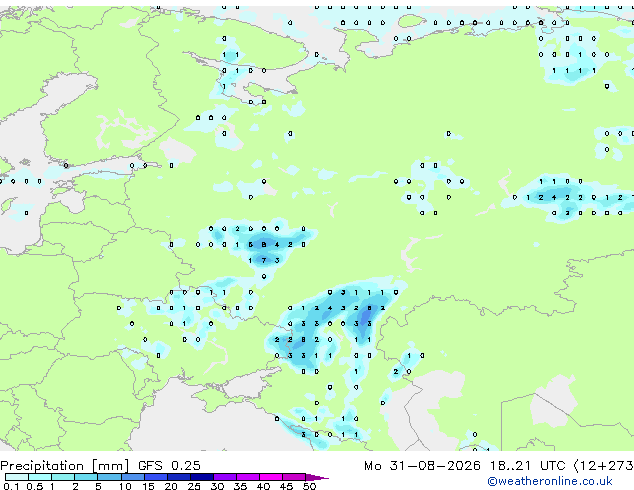Screen dimensions: 634x490
Task: Click the 10–15 mm blue swatch
Action: [x=132, y=477]
